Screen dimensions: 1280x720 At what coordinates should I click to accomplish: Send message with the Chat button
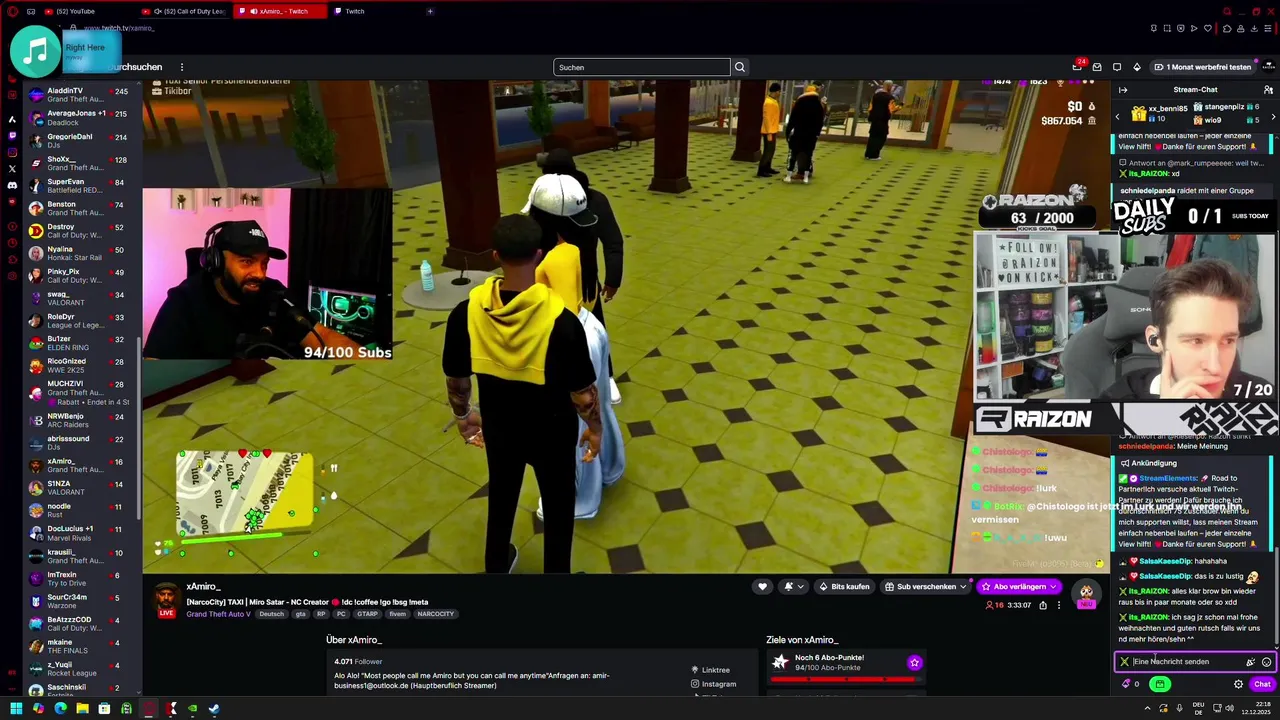pos(1262,685)
